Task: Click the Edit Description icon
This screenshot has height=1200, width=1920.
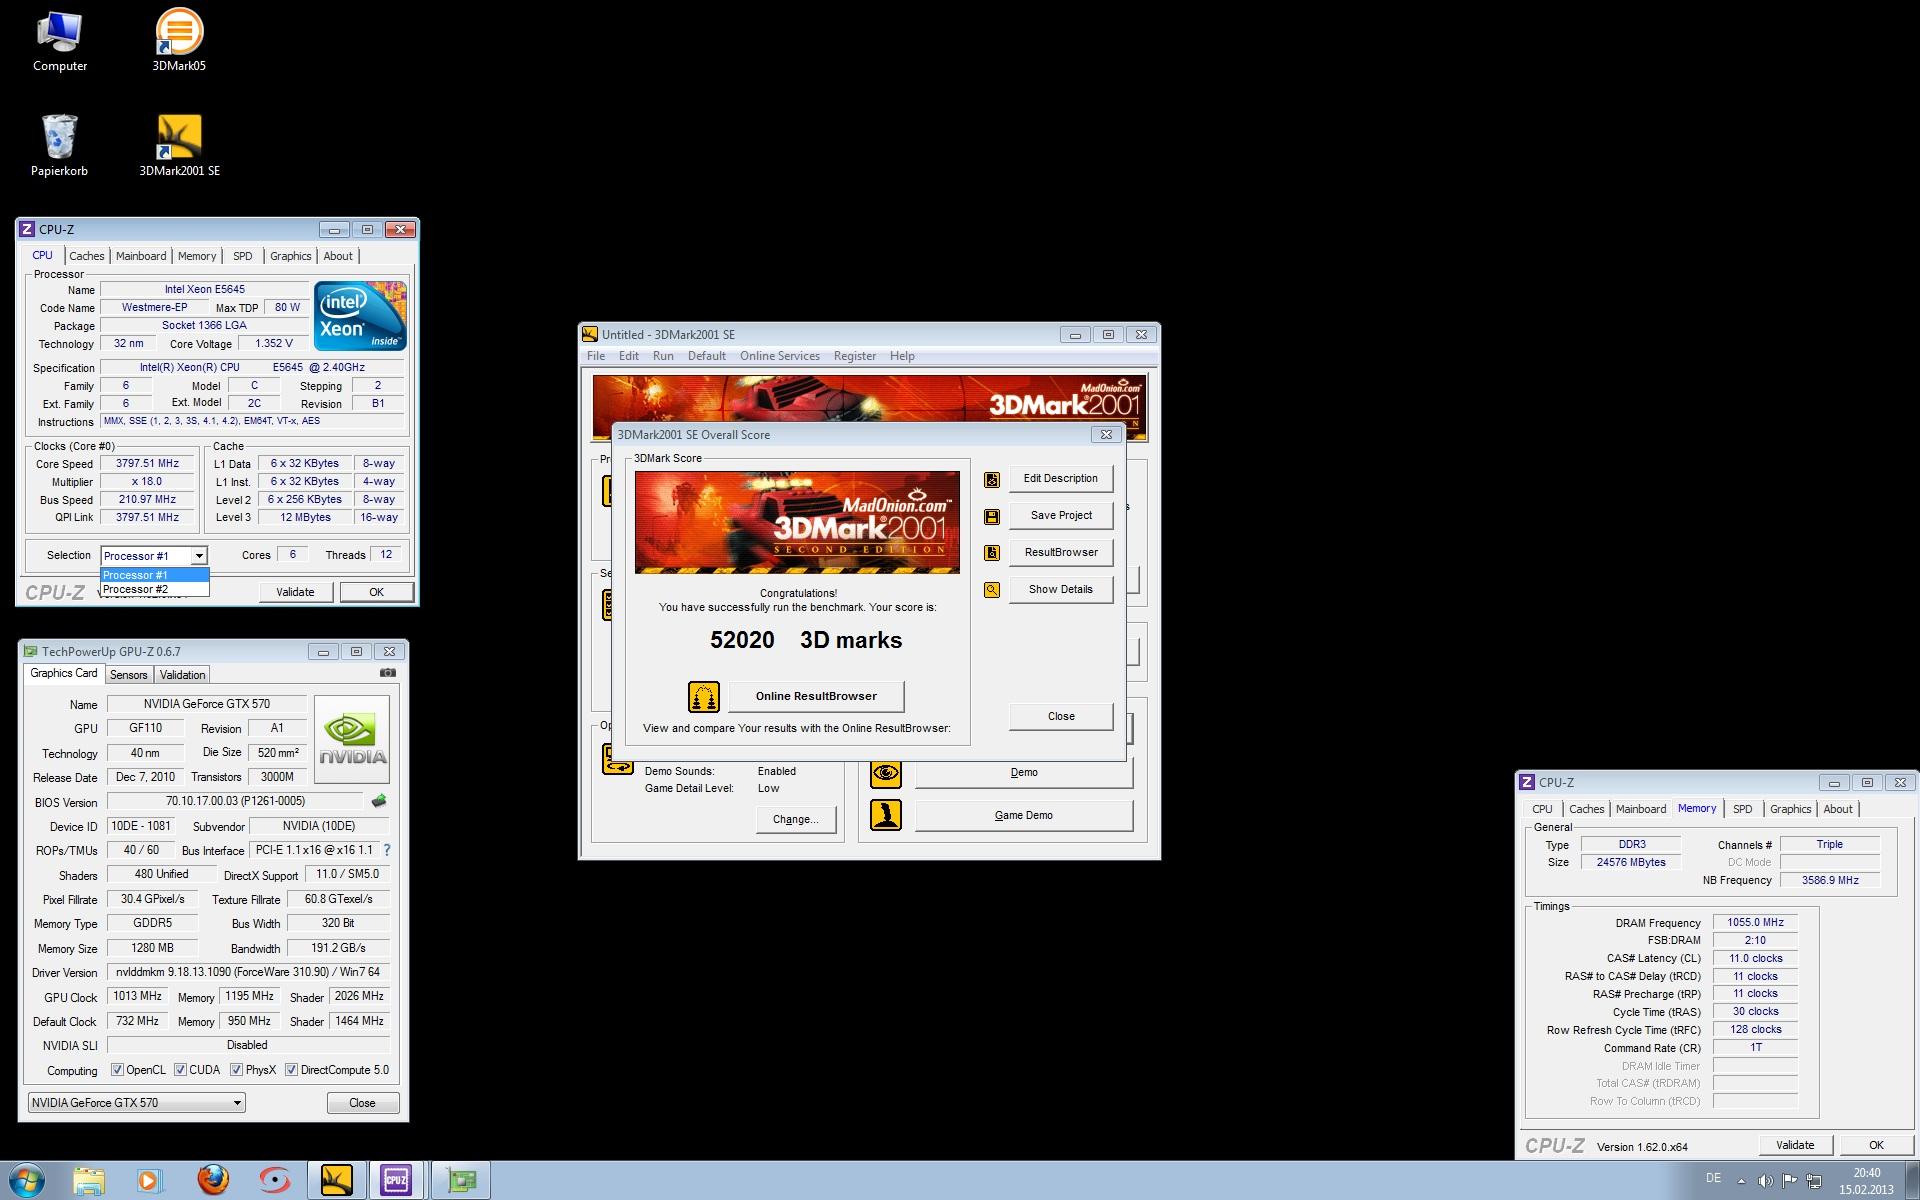Action: click(992, 479)
